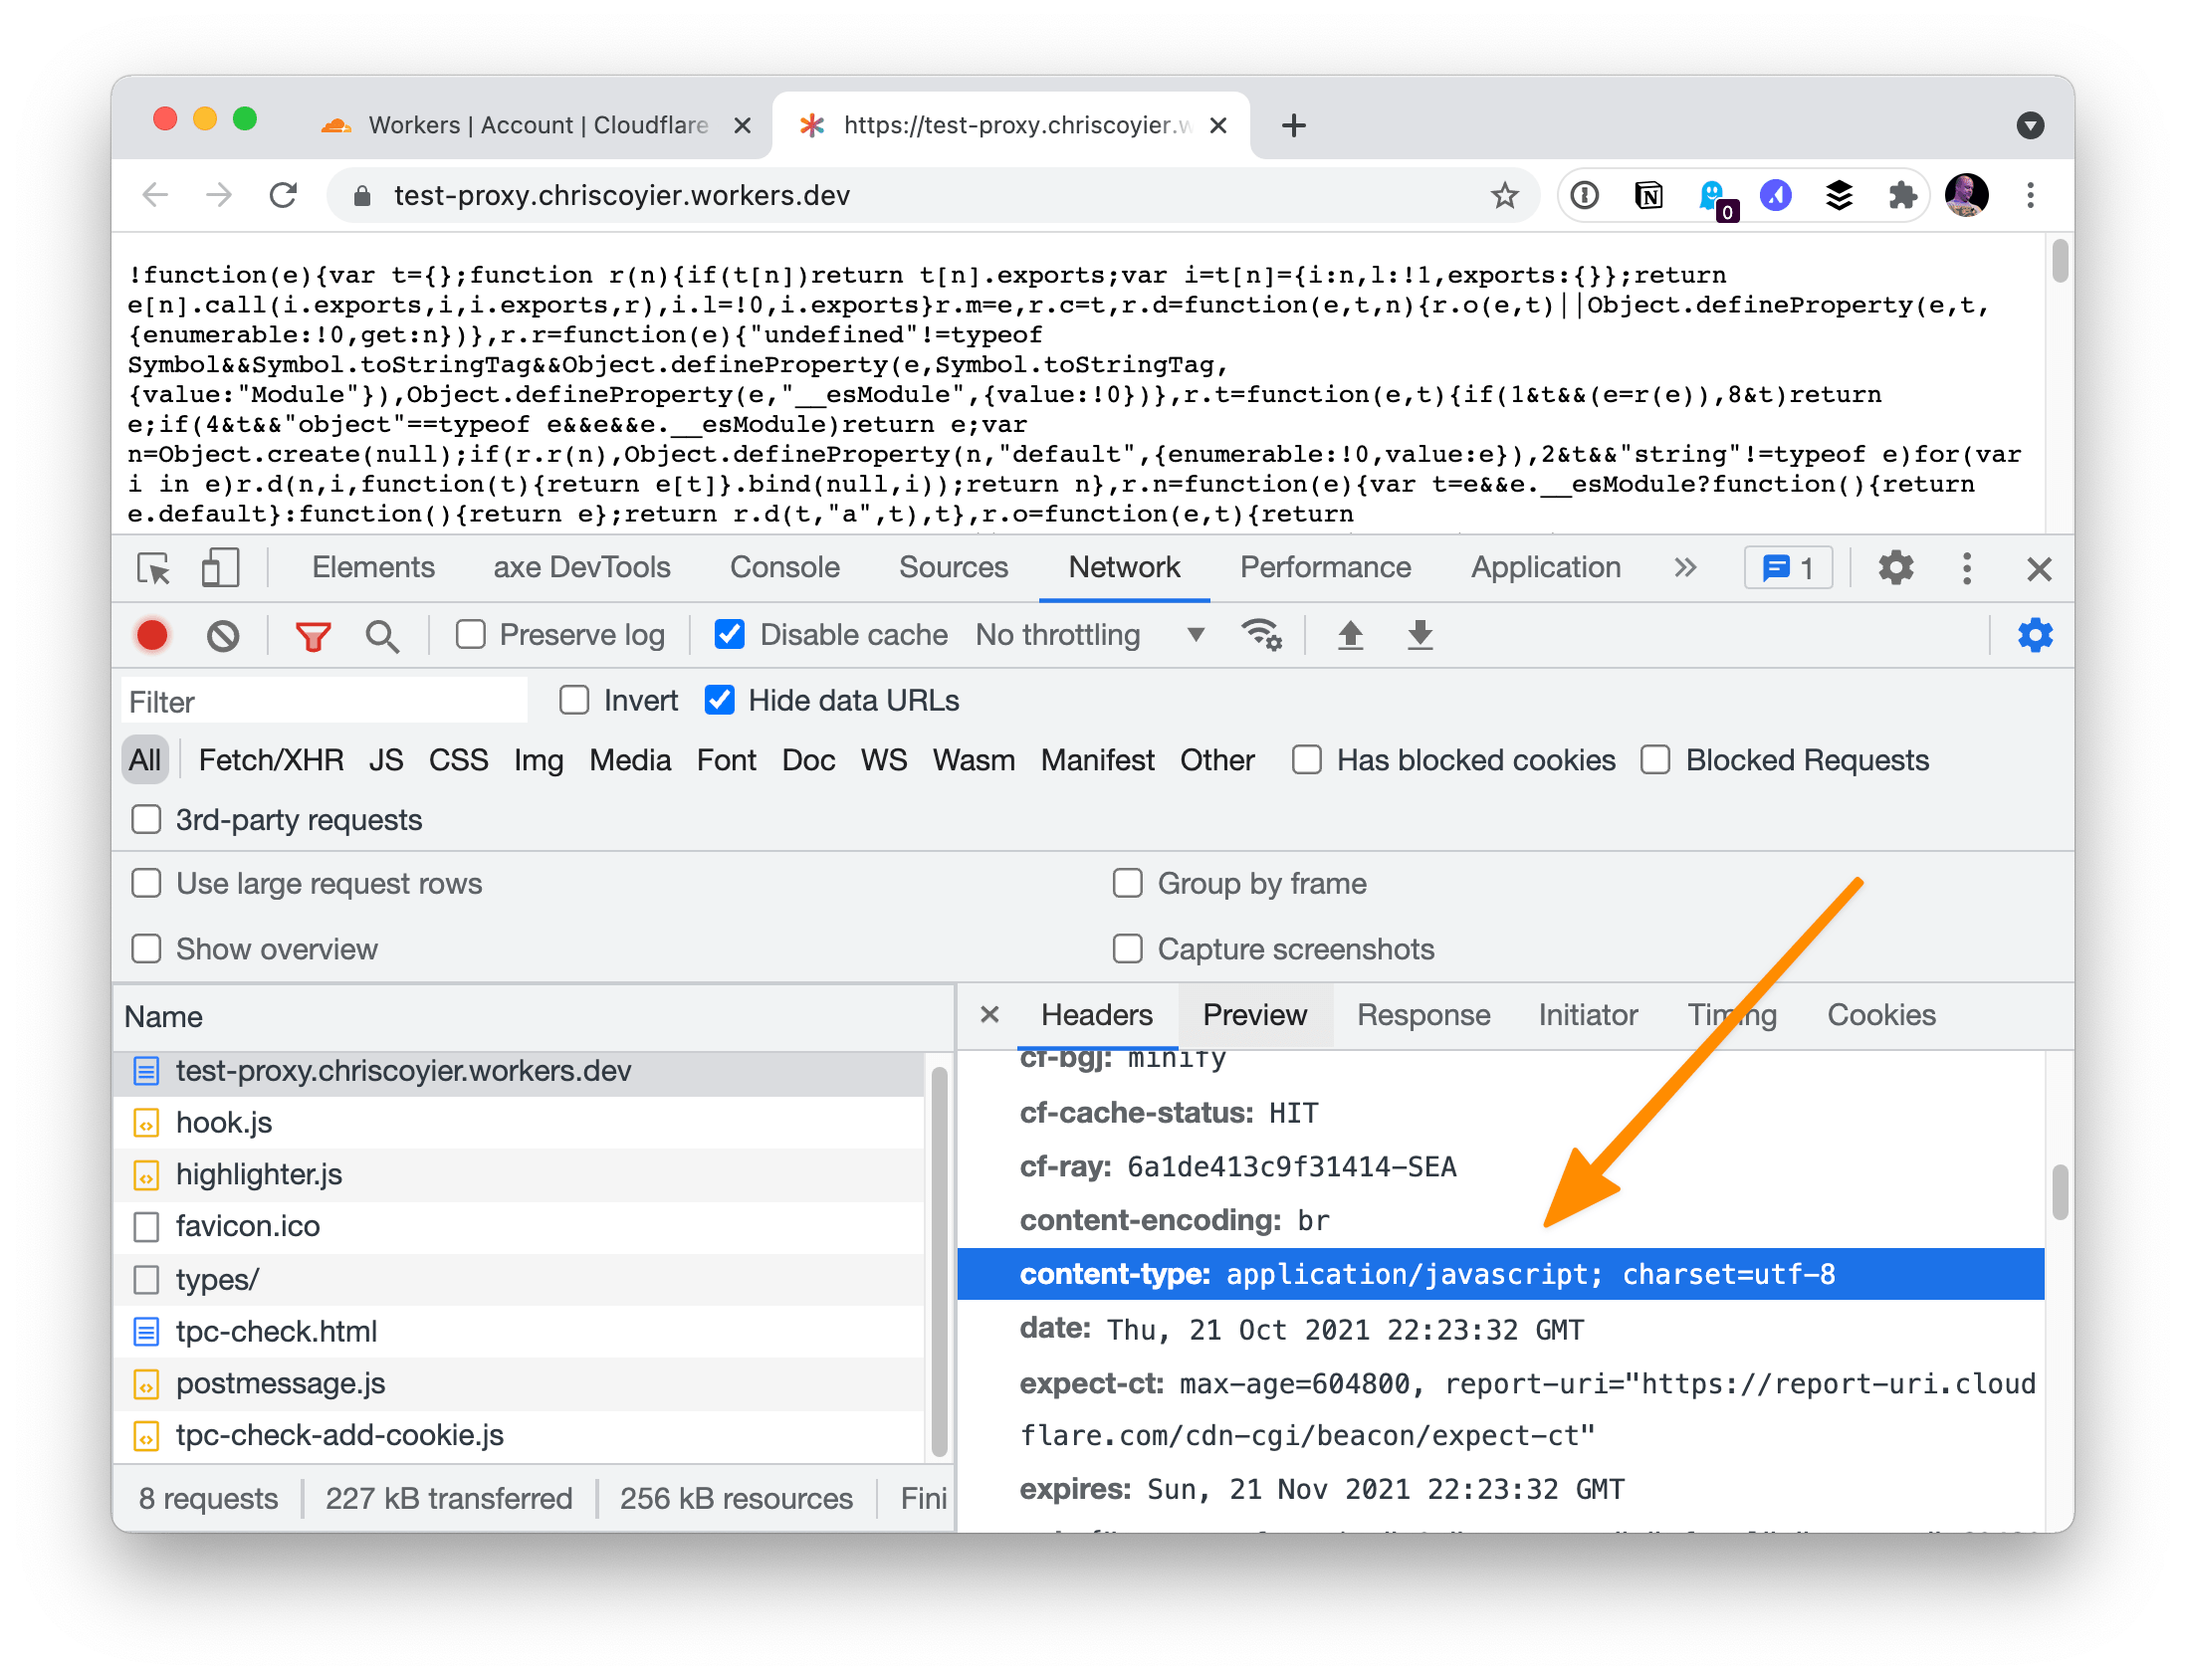This screenshot has width=2186, height=1680.
Task: Enable the Preserve log checkbox
Action: pos(471,635)
